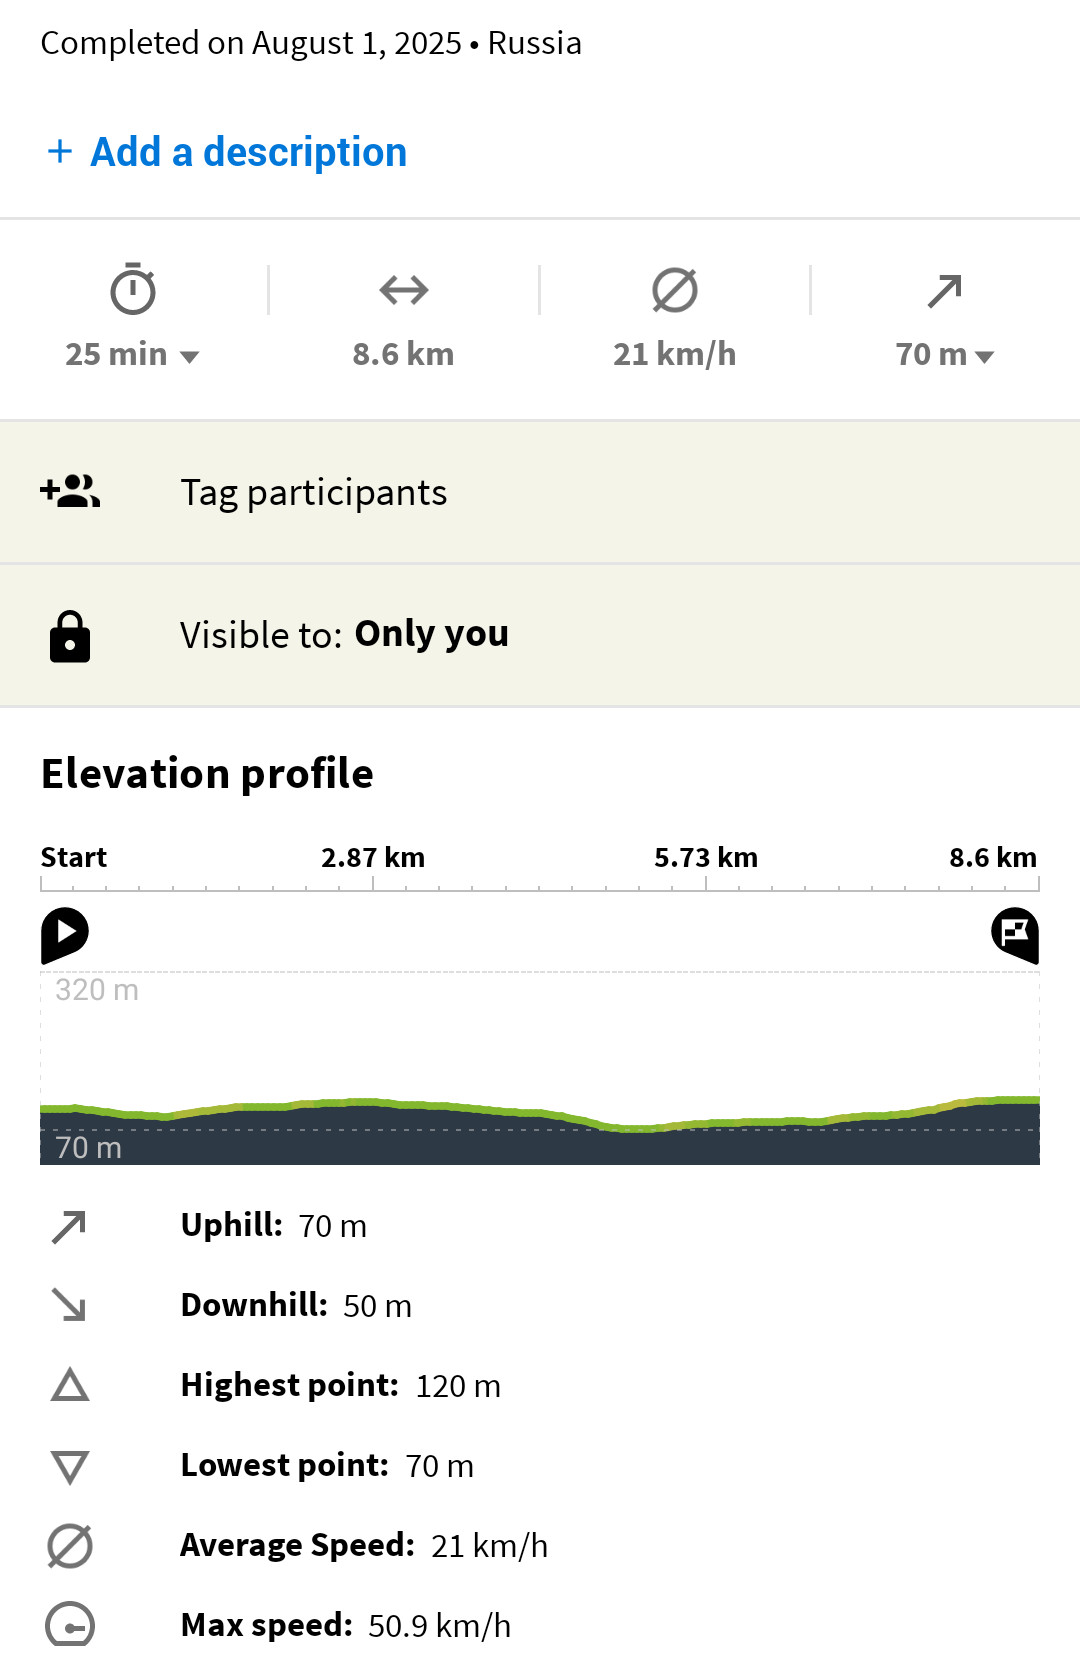The image size is (1080, 1664).
Task: Tap the elevation gain arrow icon in stats bar
Action: (x=945, y=291)
